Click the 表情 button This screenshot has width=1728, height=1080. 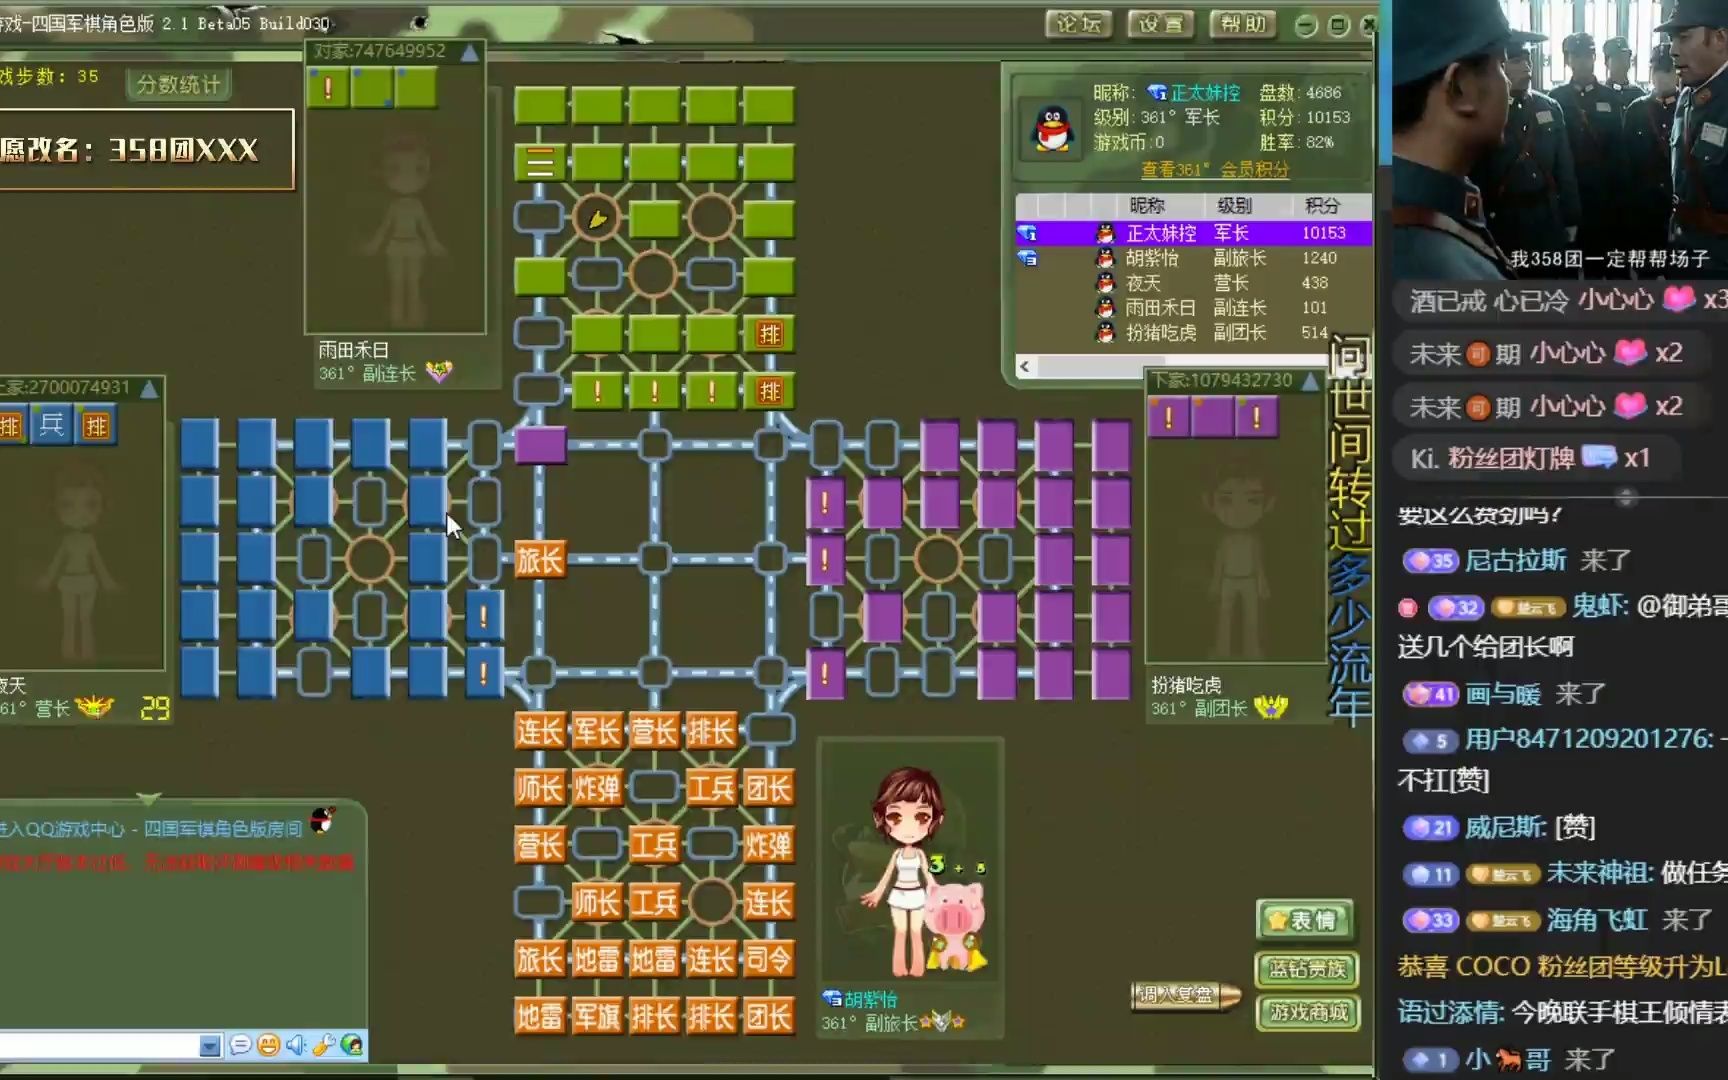[1304, 920]
